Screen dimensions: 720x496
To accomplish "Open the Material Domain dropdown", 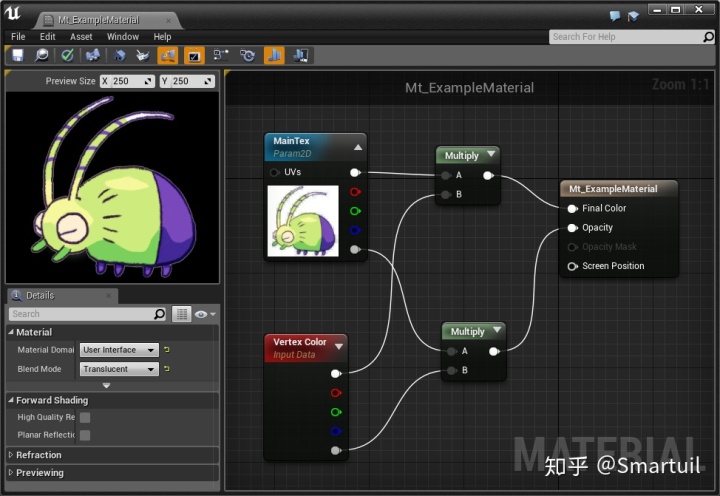I will 119,350.
